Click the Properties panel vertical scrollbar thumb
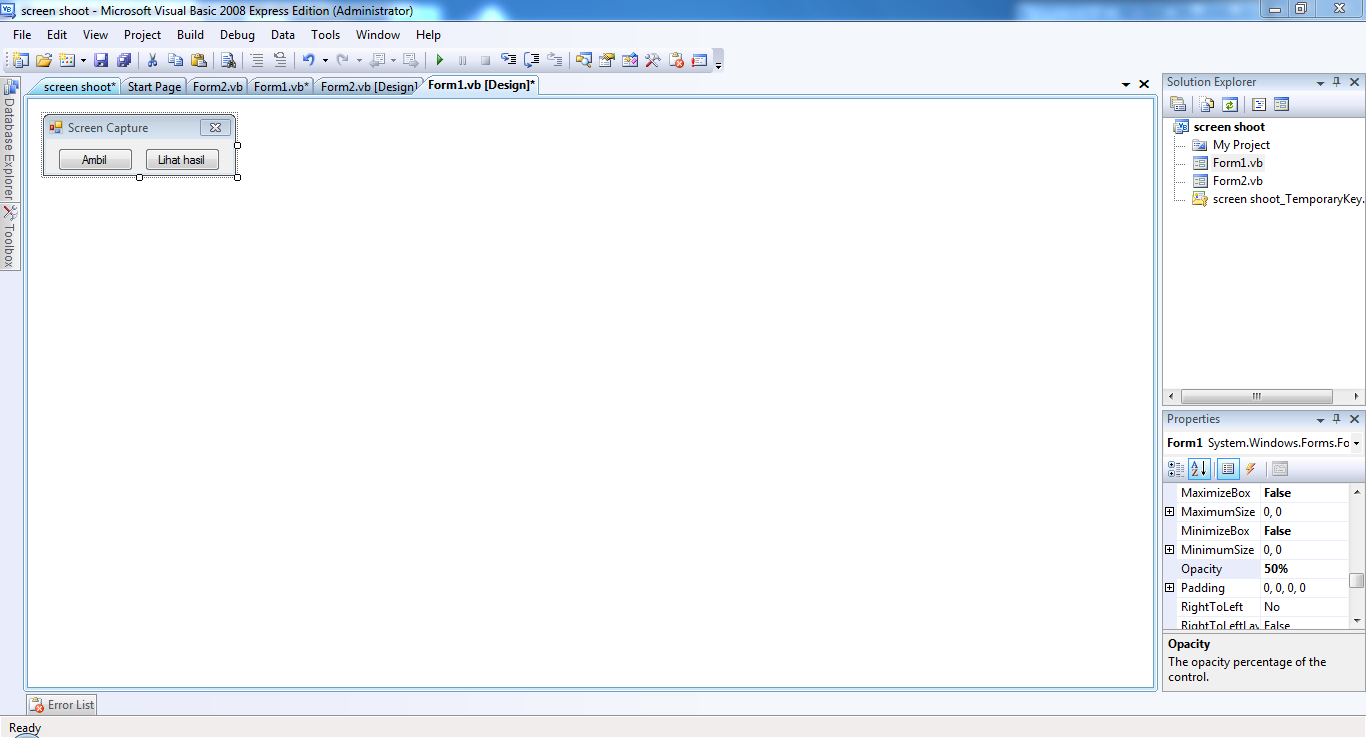This screenshot has height=738, width=1366. [1356, 580]
